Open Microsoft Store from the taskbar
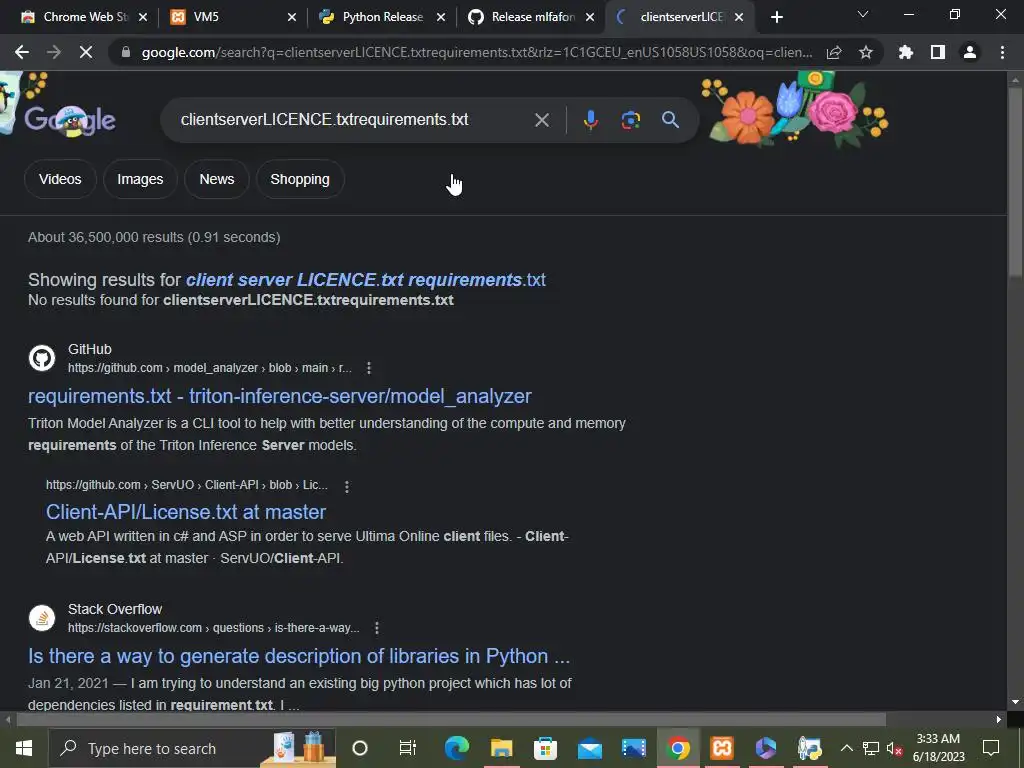Image resolution: width=1024 pixels, height=768 pixels. click(545, 748)
